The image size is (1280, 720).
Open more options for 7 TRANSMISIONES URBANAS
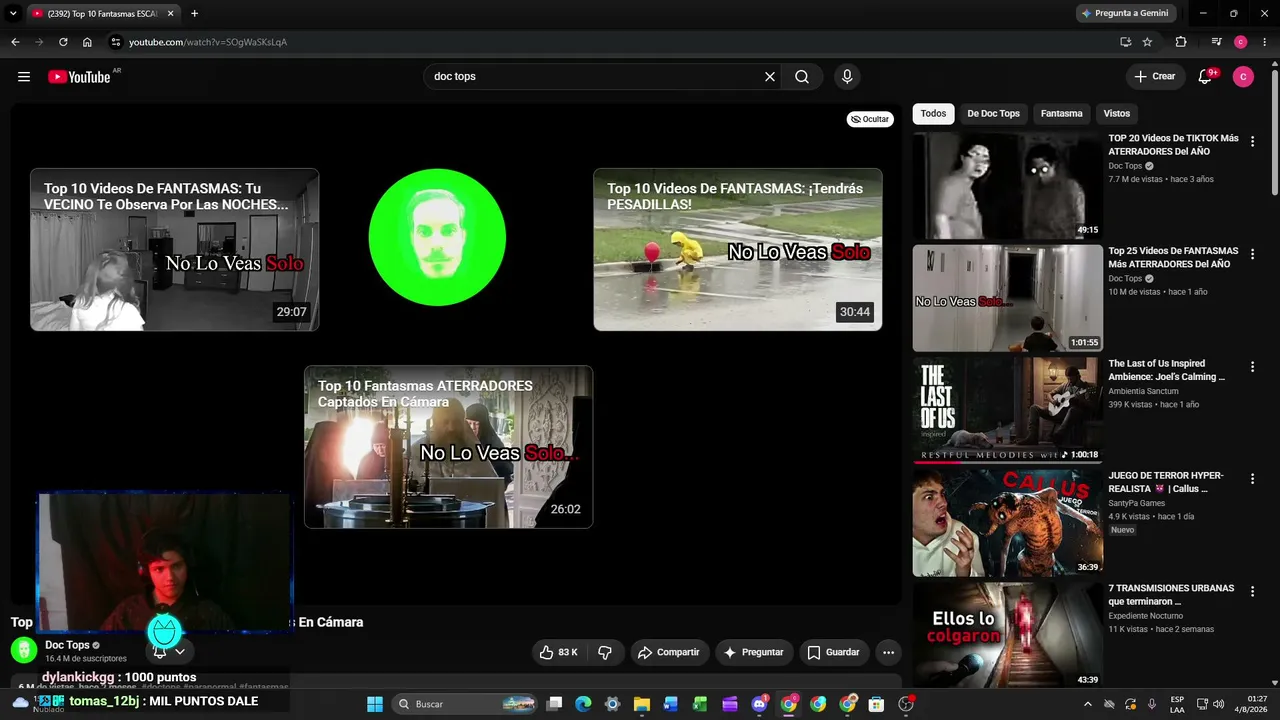[1252, 592]
